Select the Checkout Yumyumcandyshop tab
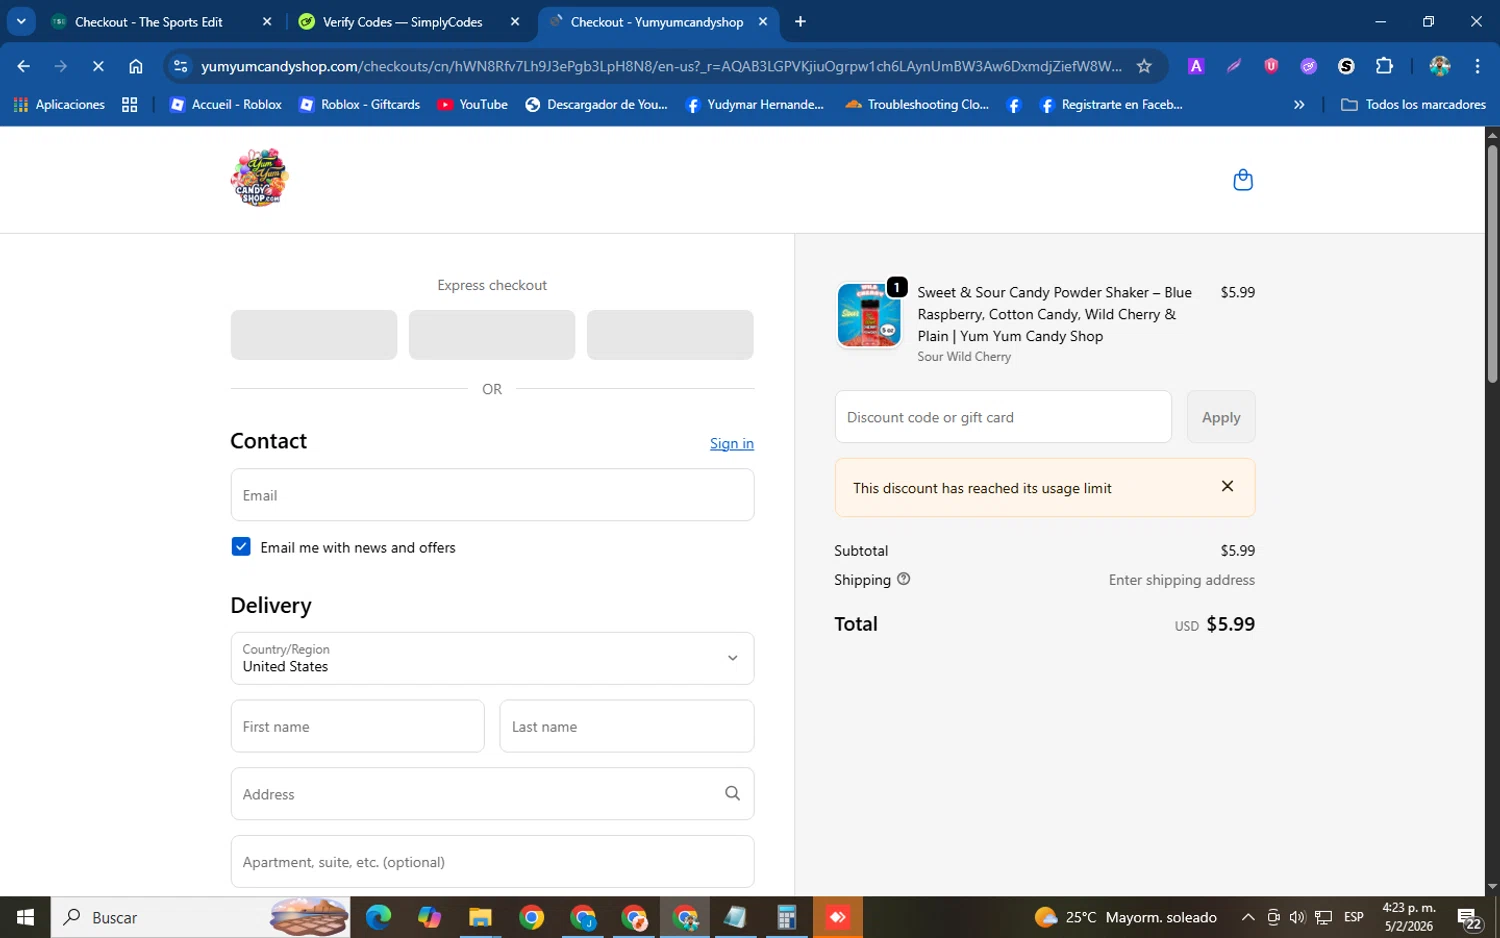This screenshot has height=938, width=1500. point(655,22)
